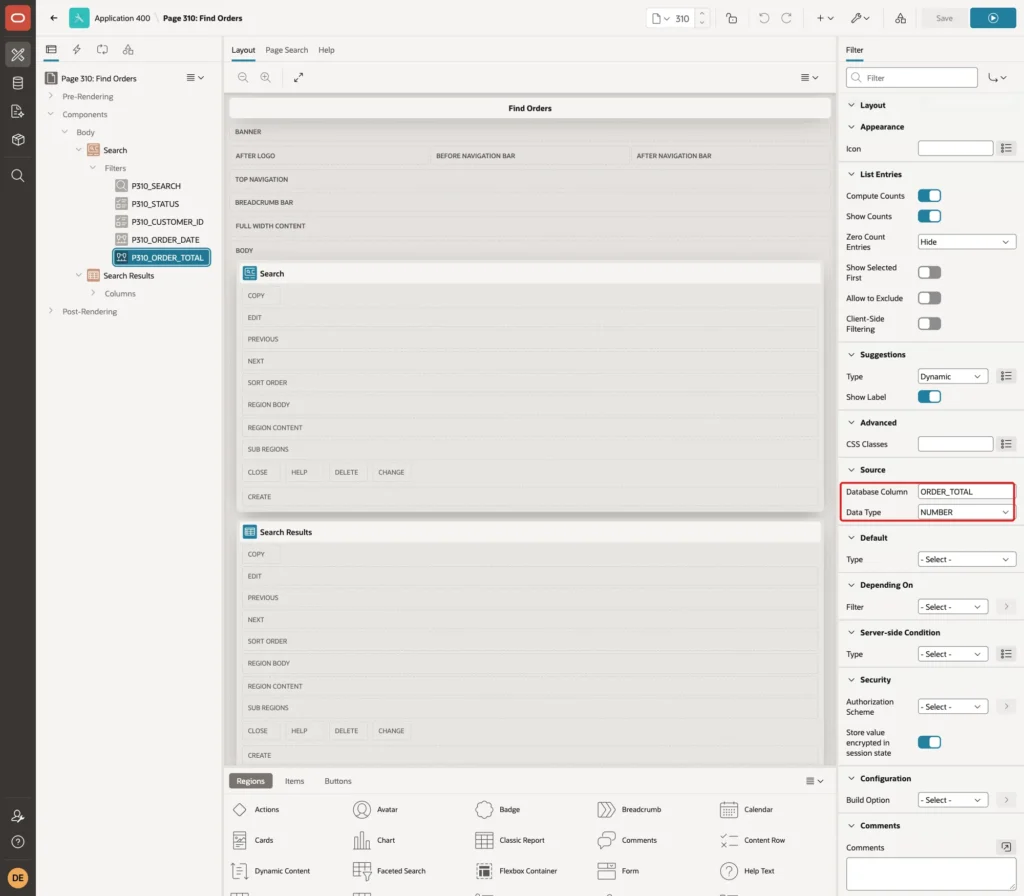Toggle Show Label switch
This screenshot has height=896, width=1024.
929,397
